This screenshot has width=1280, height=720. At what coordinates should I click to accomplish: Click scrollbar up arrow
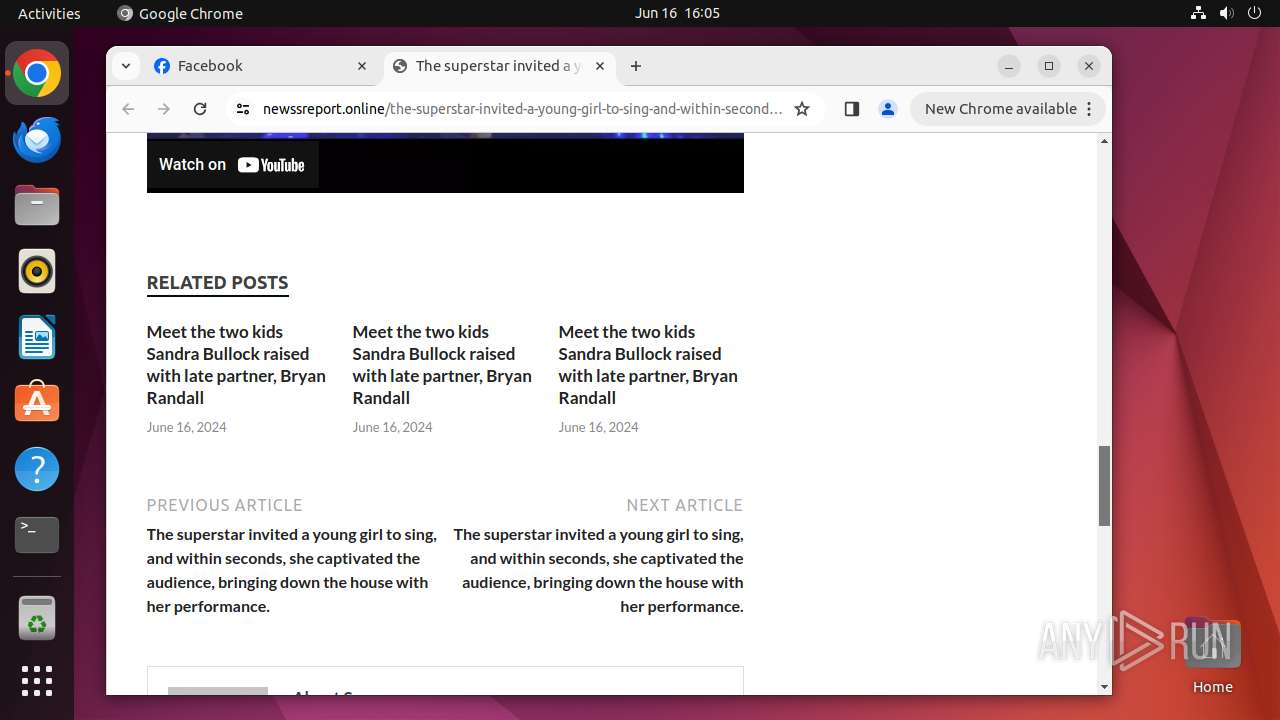tap(1104, 141)
